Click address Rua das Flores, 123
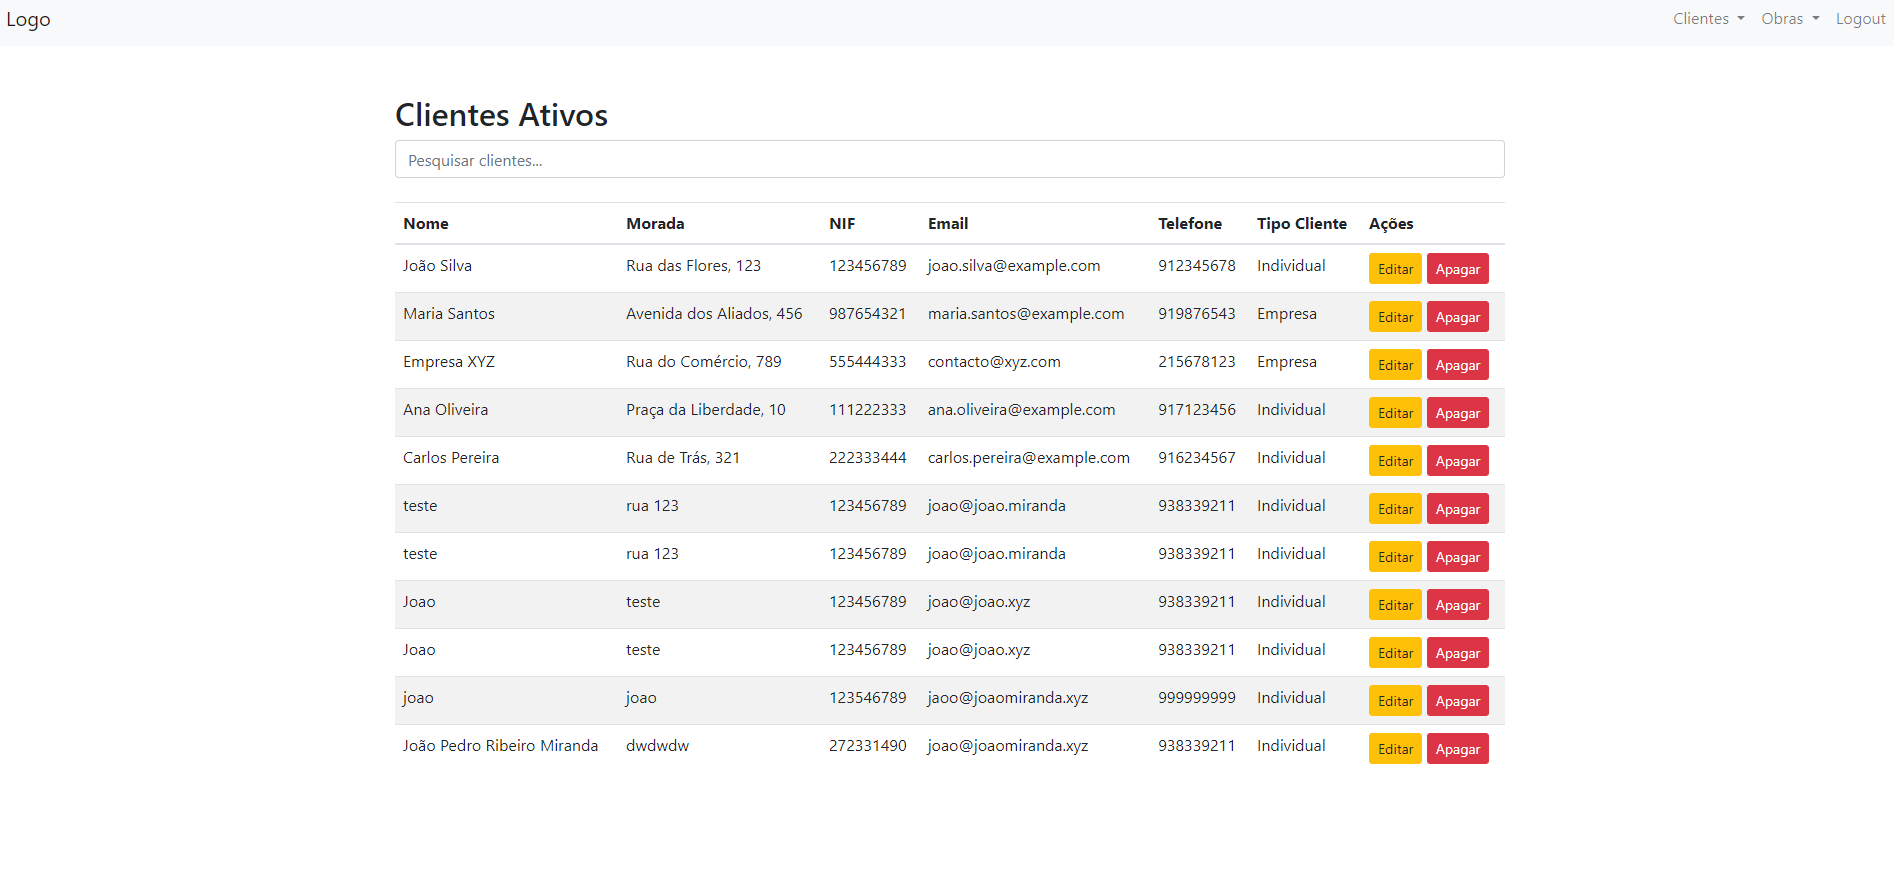This screenshot has height=896, width=1894. (693, 266)
